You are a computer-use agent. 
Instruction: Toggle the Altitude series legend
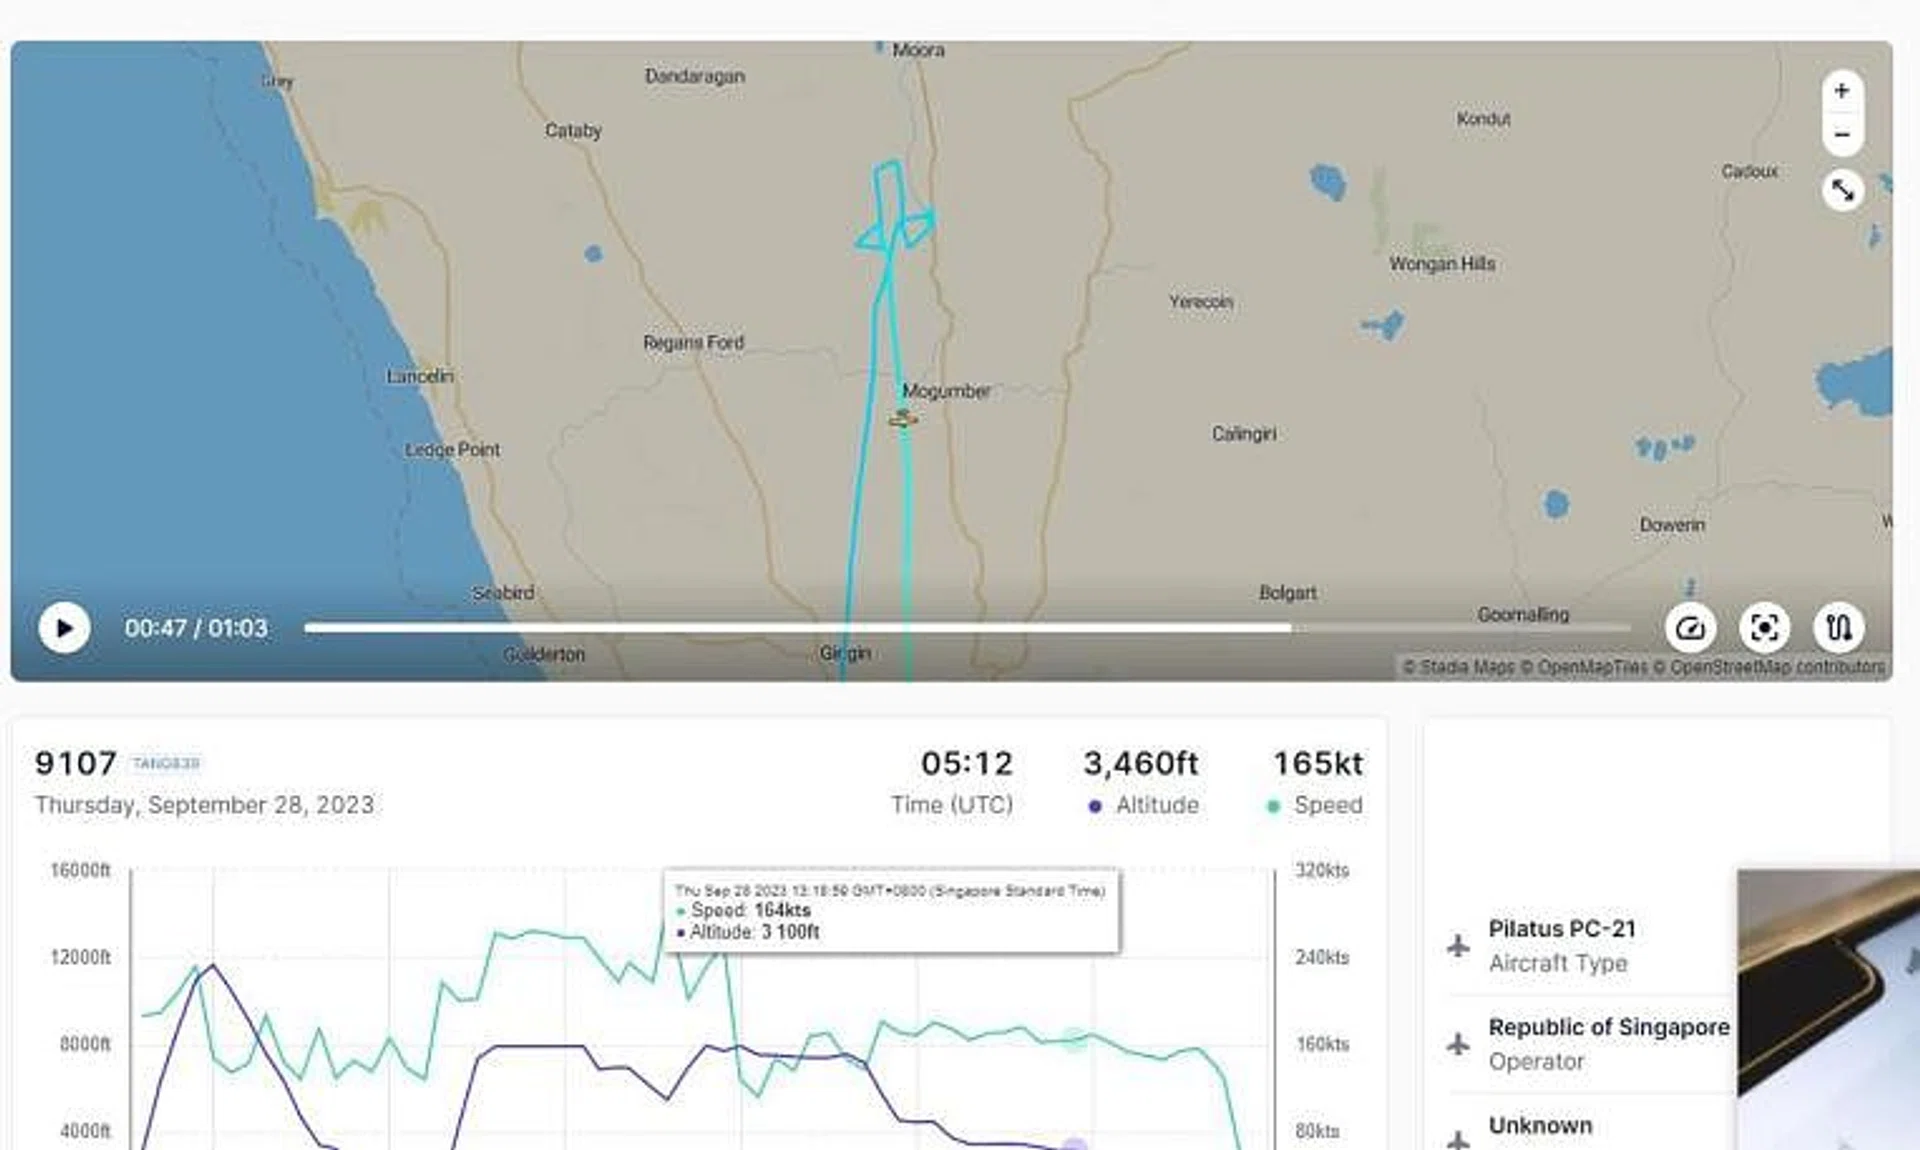click(x=1144, y=806)
